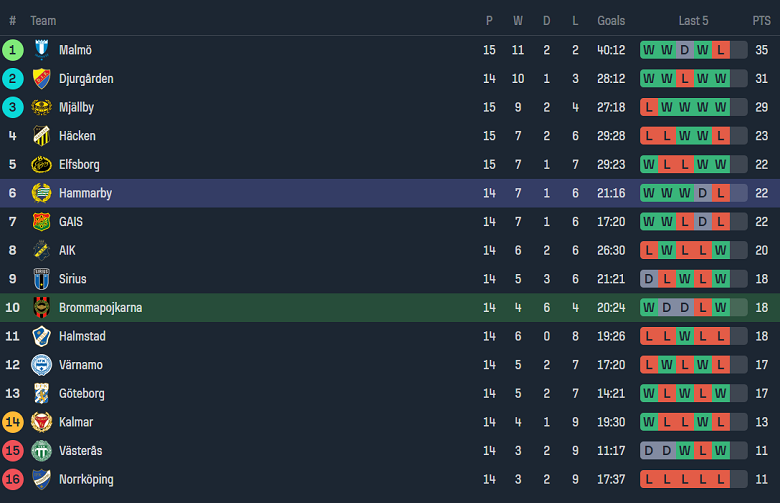The image size is (780, 503).
Task: Click the Last 5 column header
Action: [x=693, y=20]
